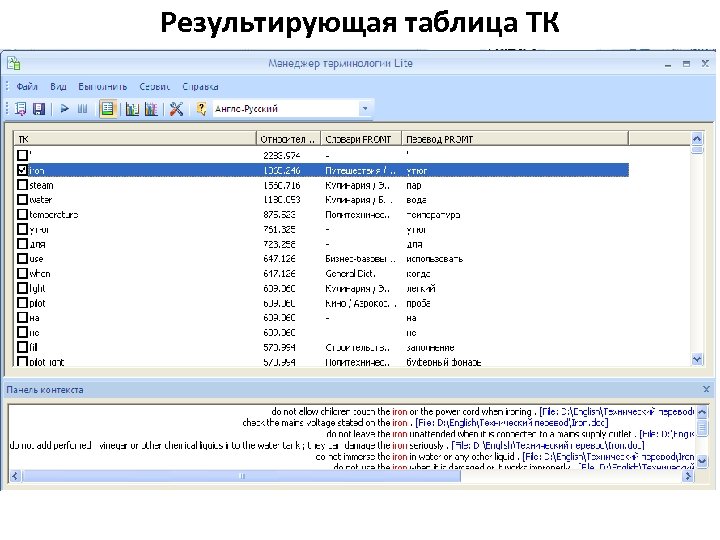Image resolution: width=720 pixels, height=540 pixels.
Task: Tick the checkbox for temperature
Action: click(22, 214)
